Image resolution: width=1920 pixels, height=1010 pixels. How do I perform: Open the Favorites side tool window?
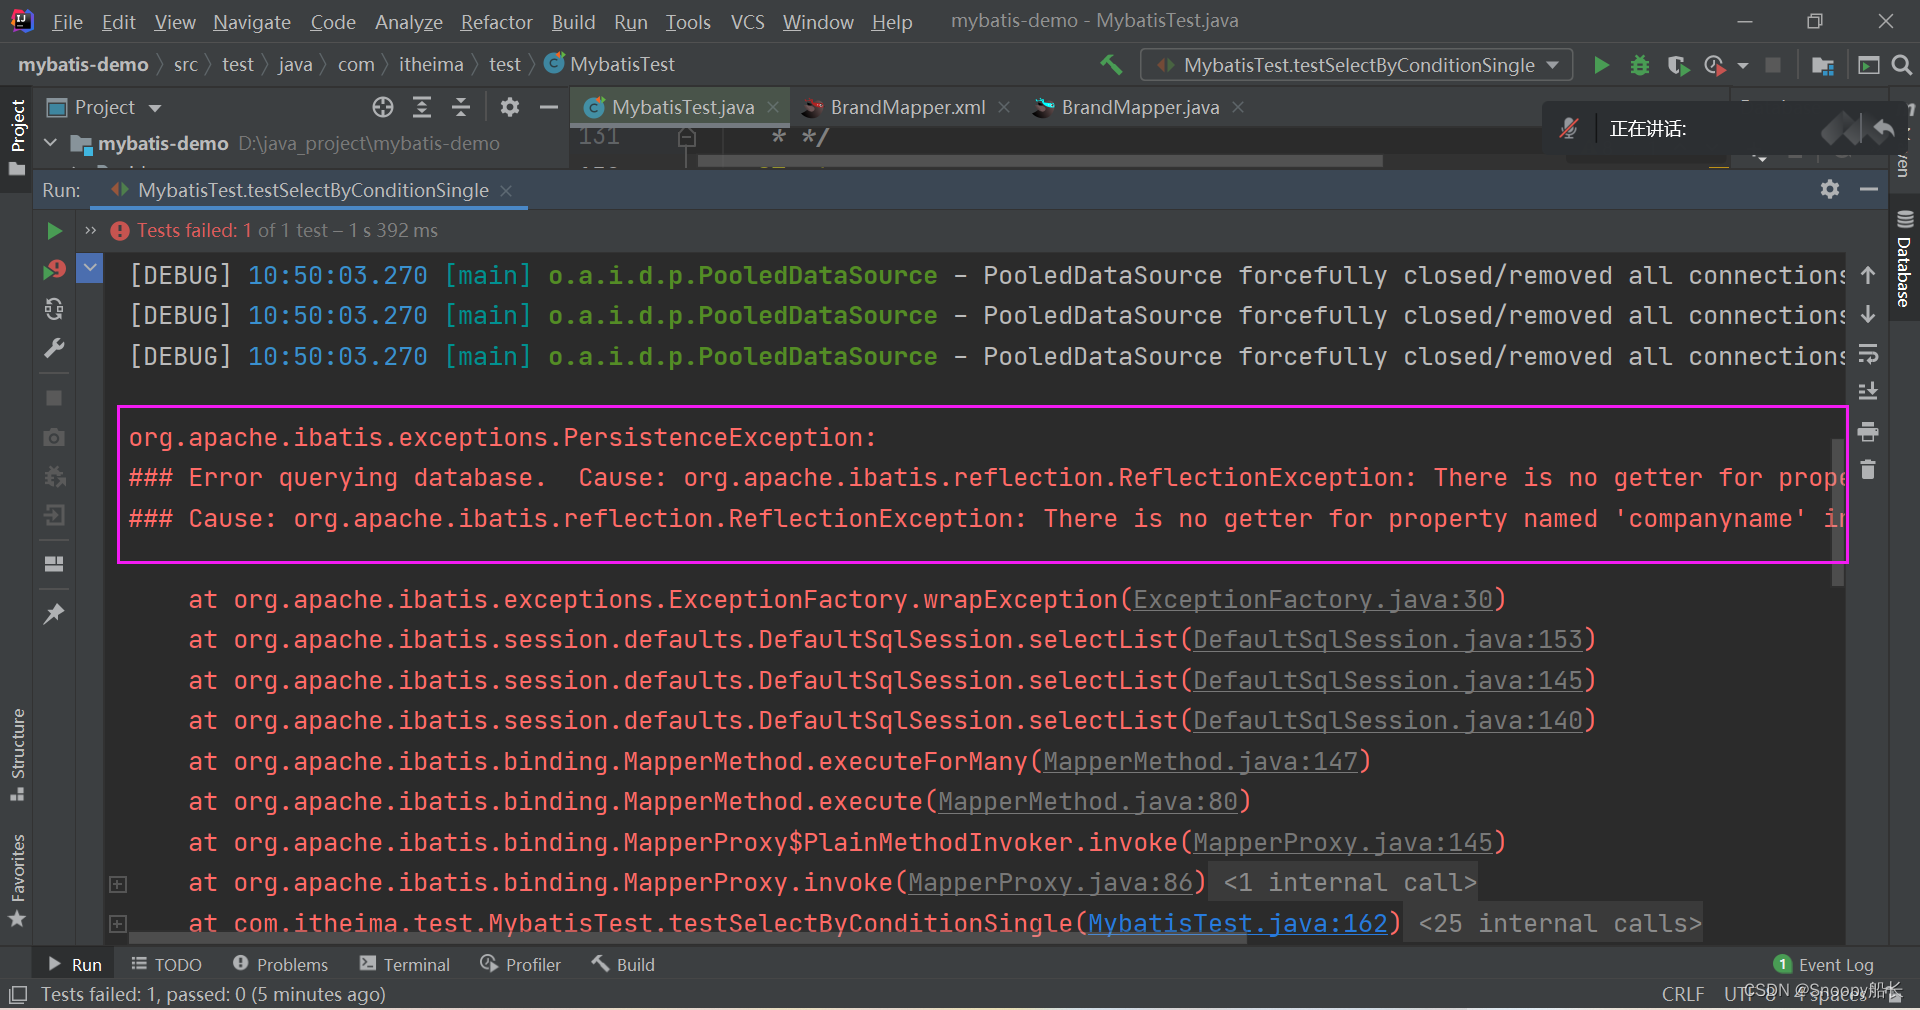point(17,880)
